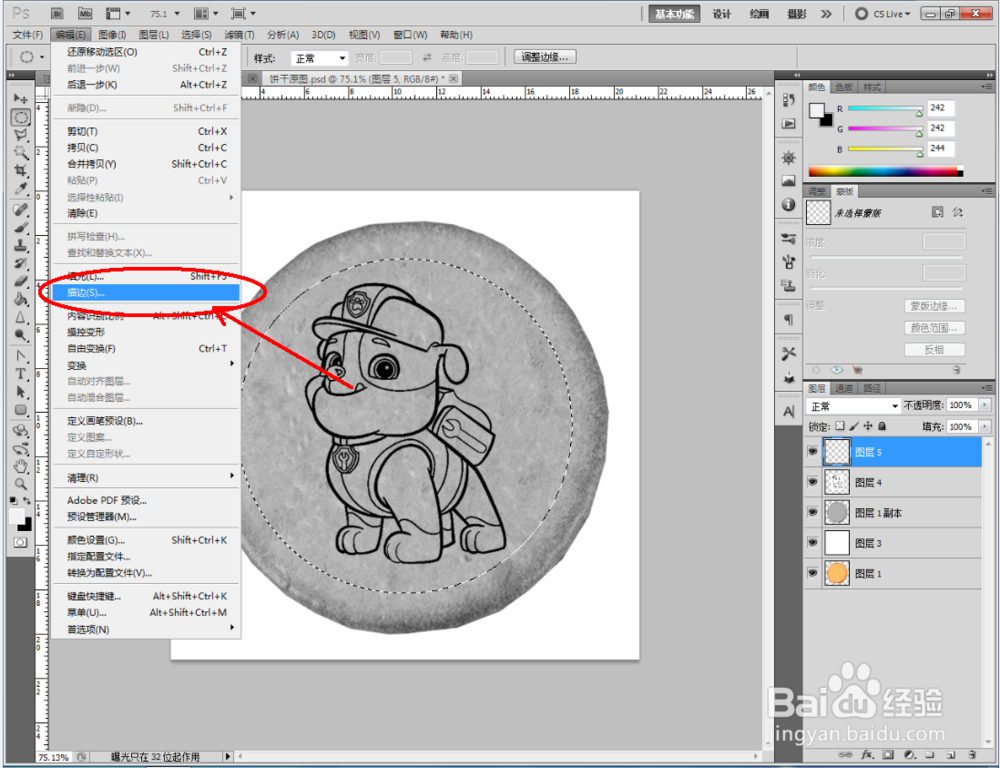Click the foreground color swatch in Color panel
Screen dimensions: 1000x768
coord(816,111)
